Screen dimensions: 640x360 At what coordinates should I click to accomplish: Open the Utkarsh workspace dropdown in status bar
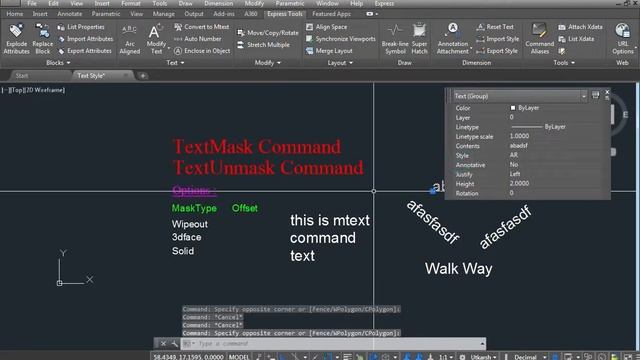(x=483, y=357)
